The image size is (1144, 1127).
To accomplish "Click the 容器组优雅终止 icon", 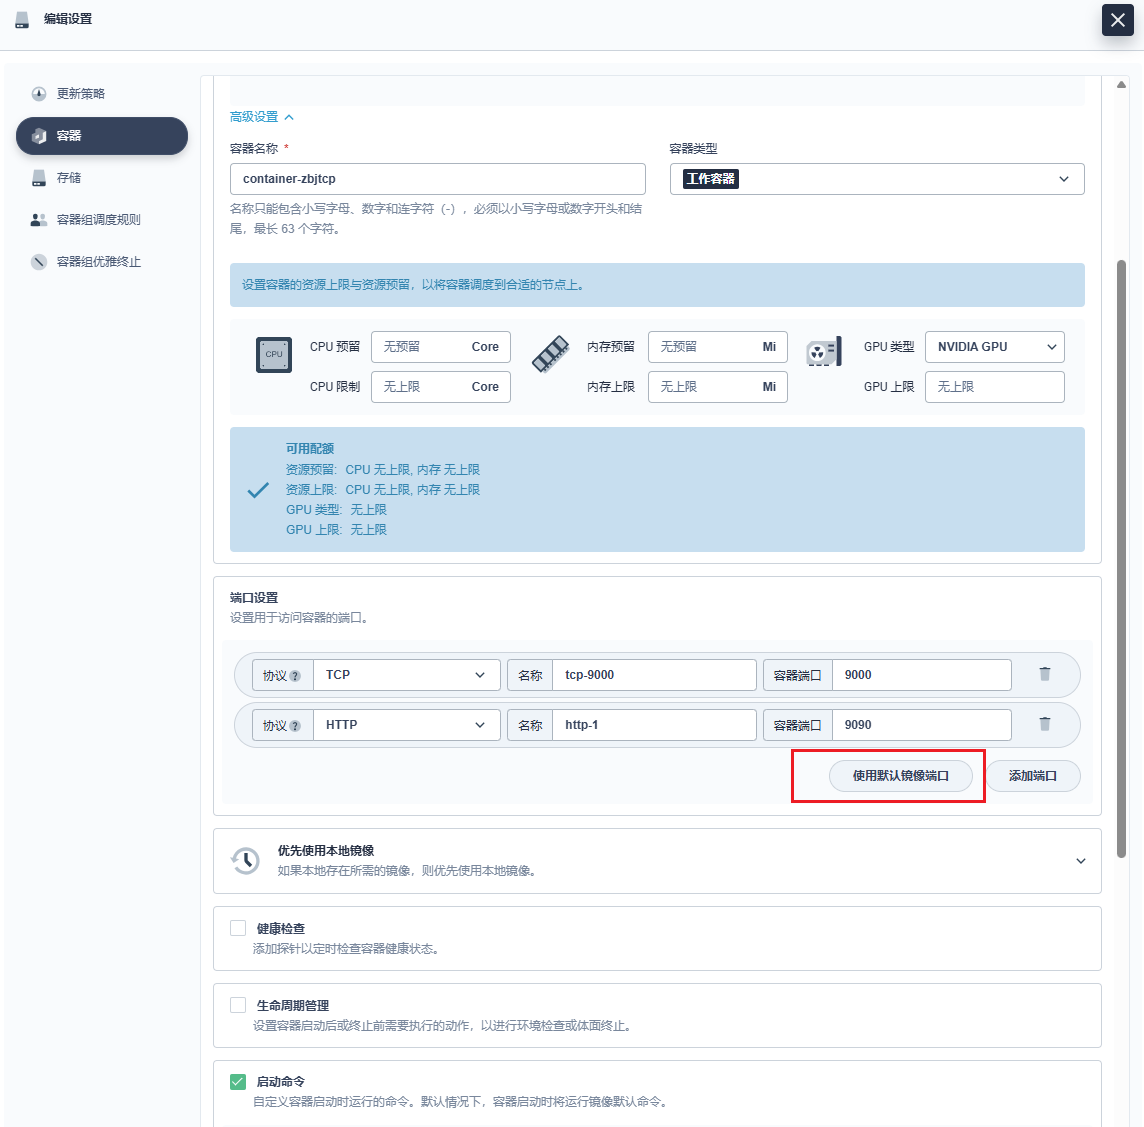I will [x=39, y=262].
